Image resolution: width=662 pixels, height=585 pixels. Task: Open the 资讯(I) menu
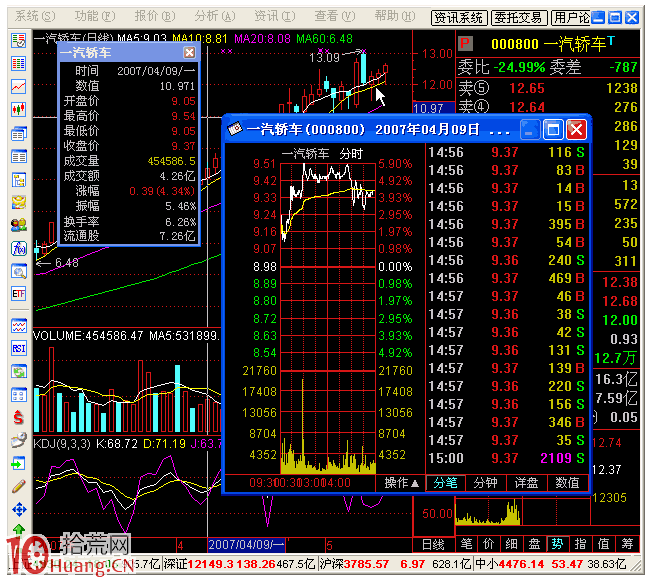(274, 16)
